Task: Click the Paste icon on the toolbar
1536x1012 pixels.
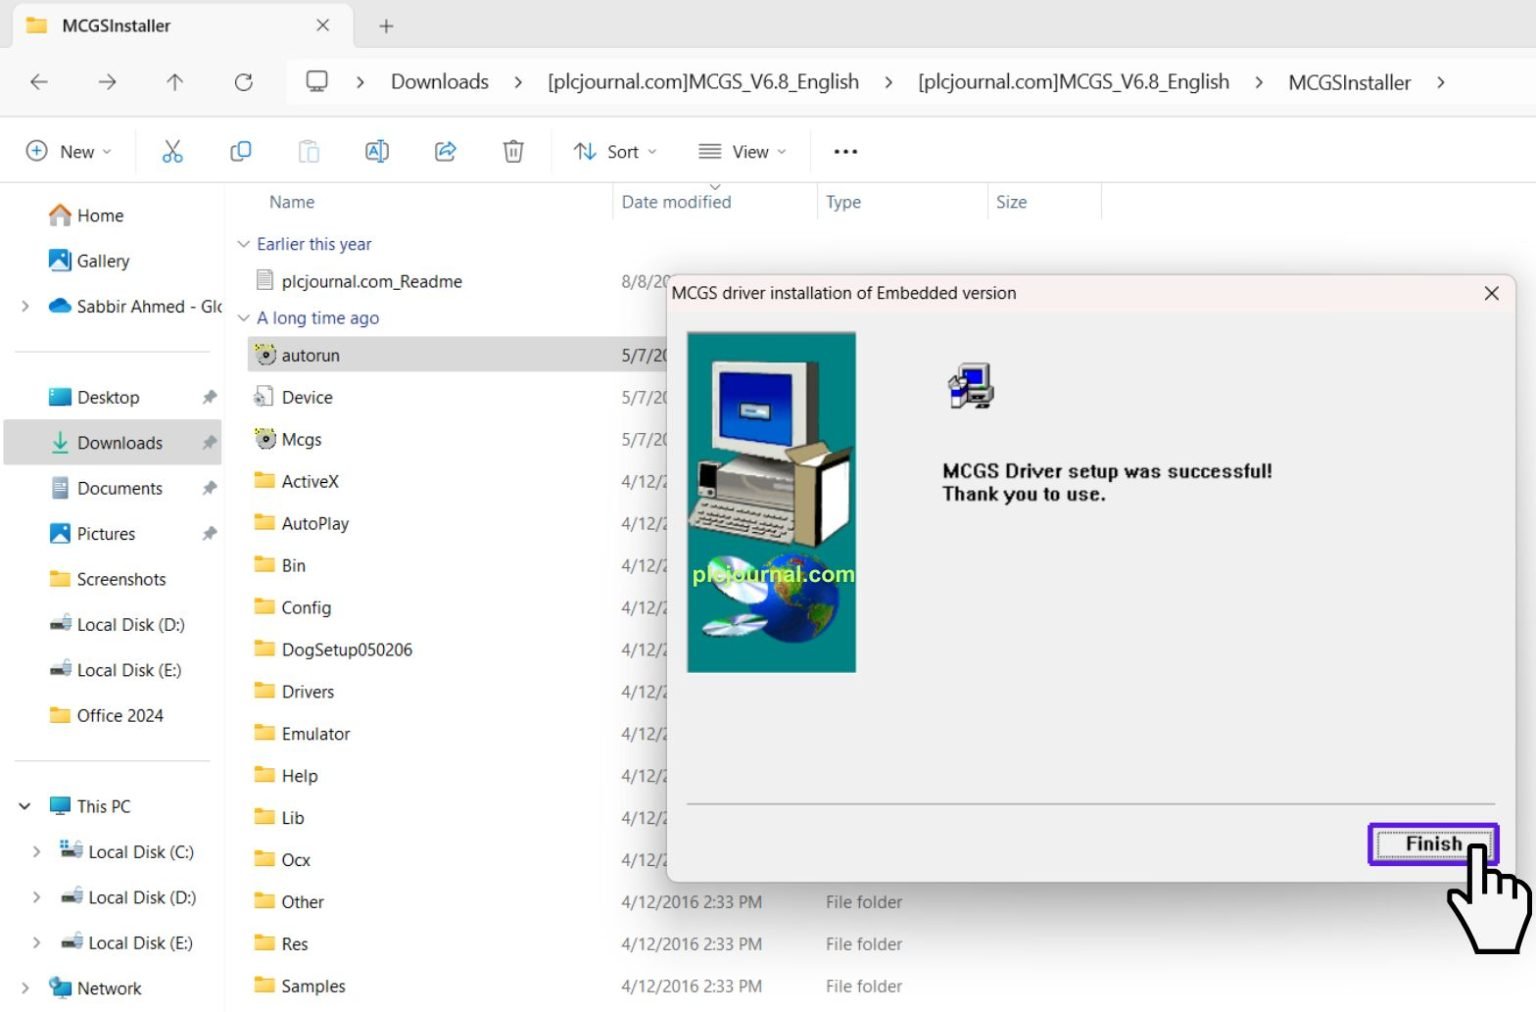Action: (308, 151)
